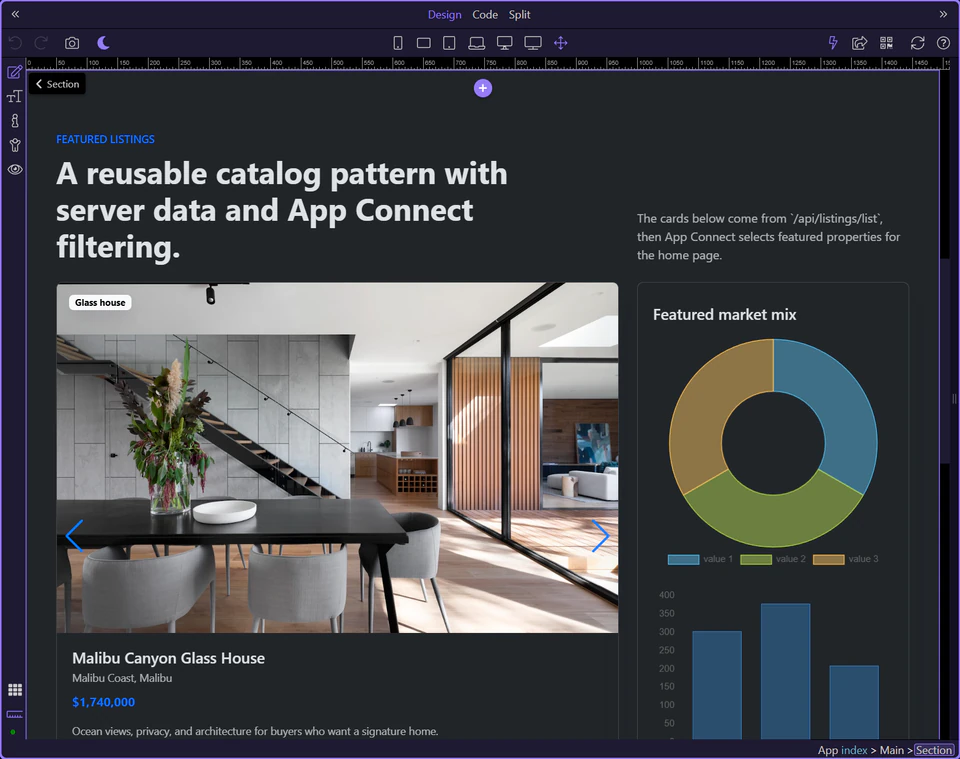
Task: Switch to Split view tab
Action: (519, 15)
